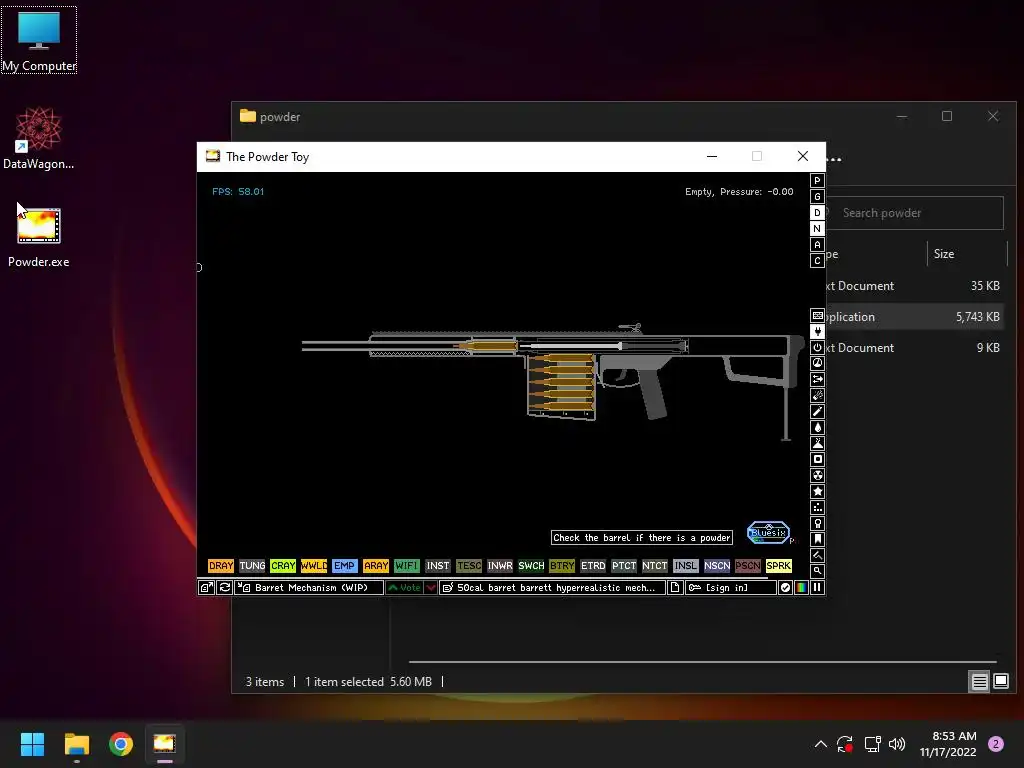This screenshot has height=768, width=1024.
Task: Select the DRAY element
Action: 221,566
